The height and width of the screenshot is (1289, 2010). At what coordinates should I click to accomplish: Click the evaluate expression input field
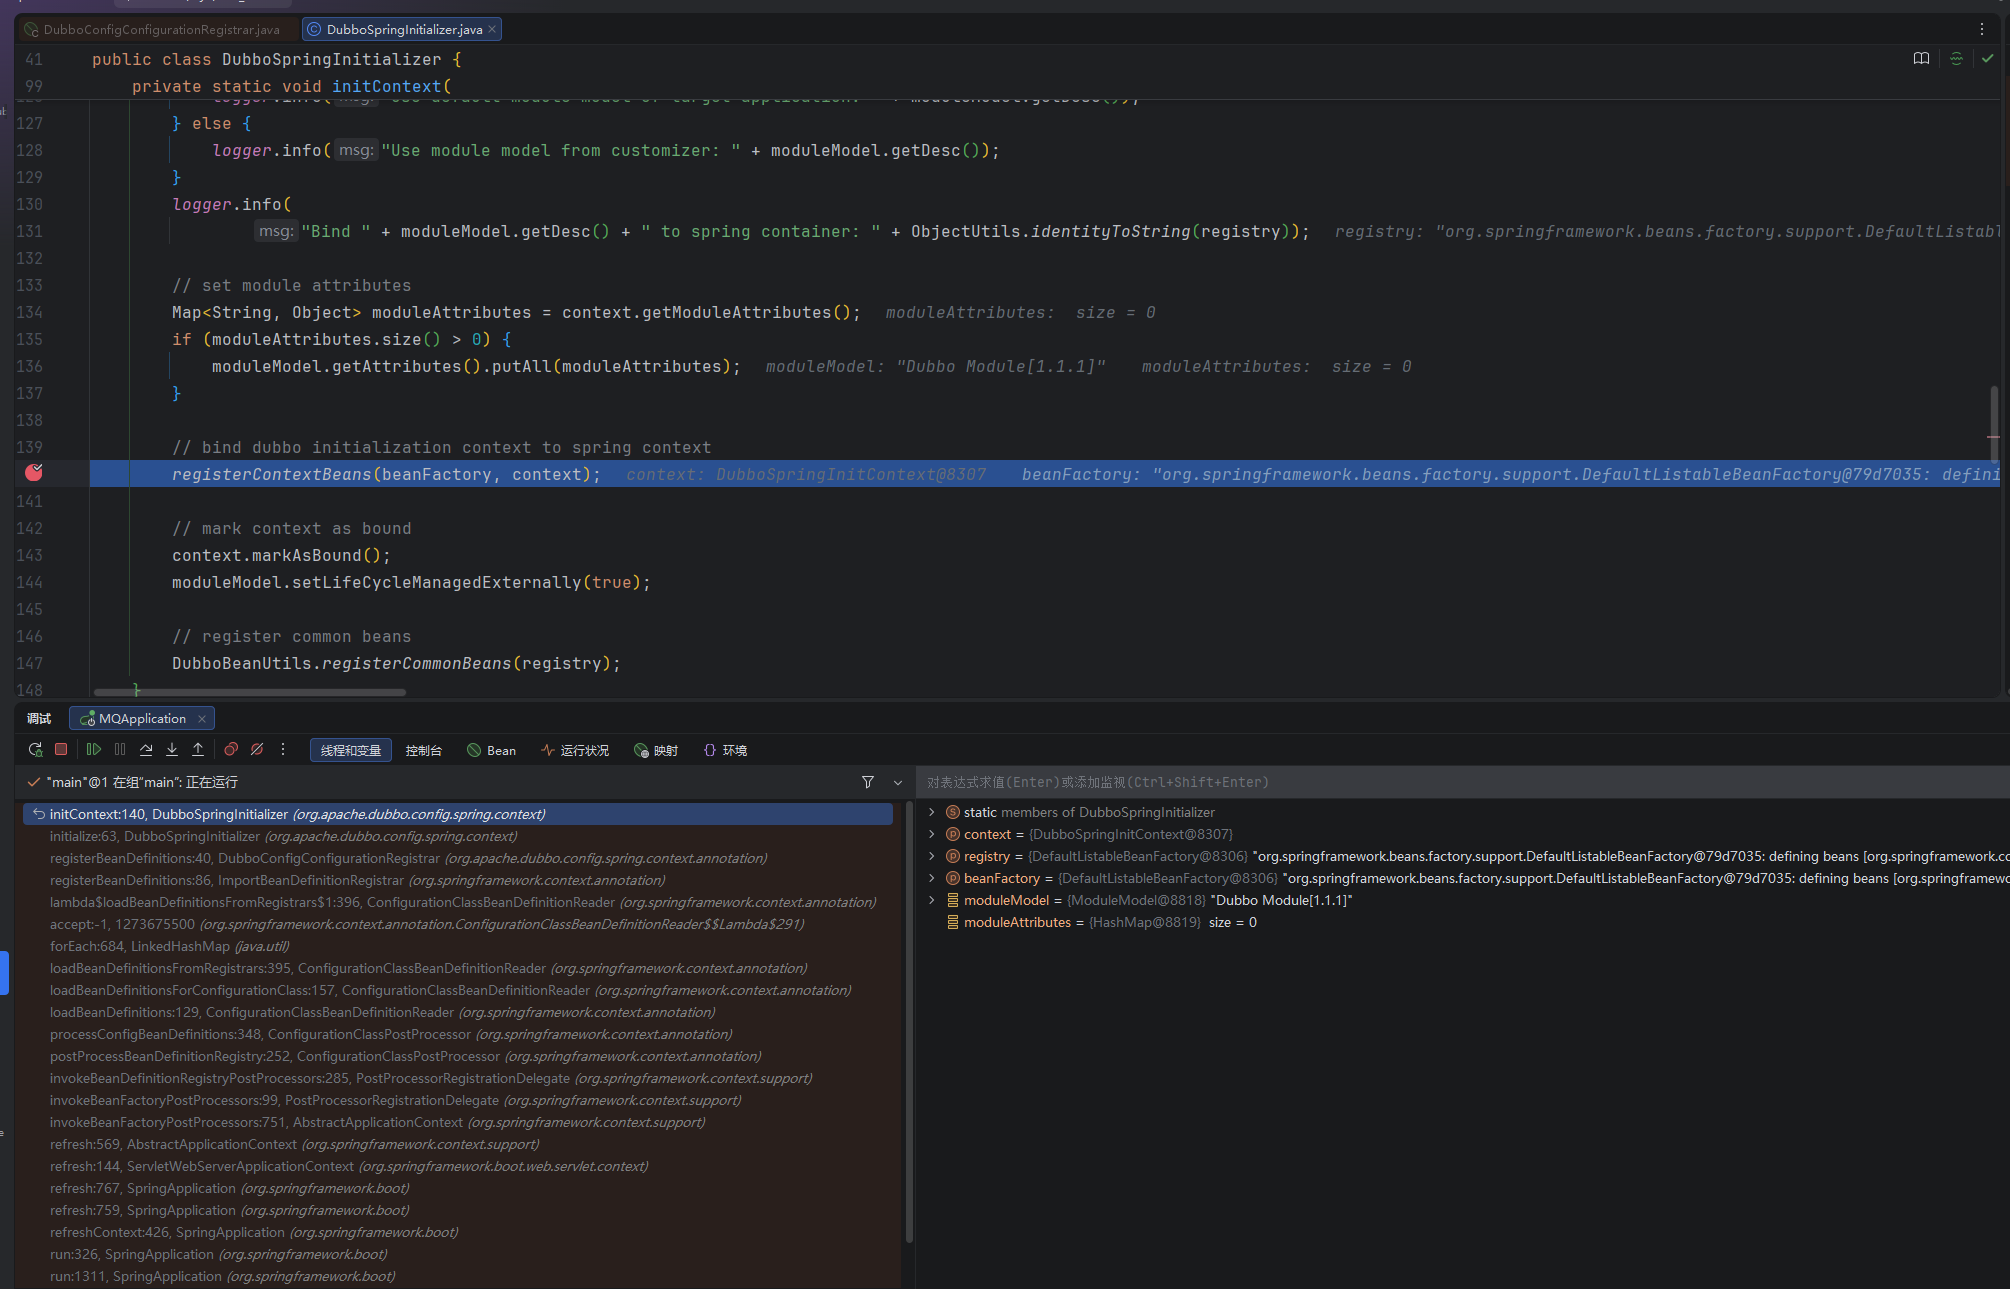coord(1400,783)
